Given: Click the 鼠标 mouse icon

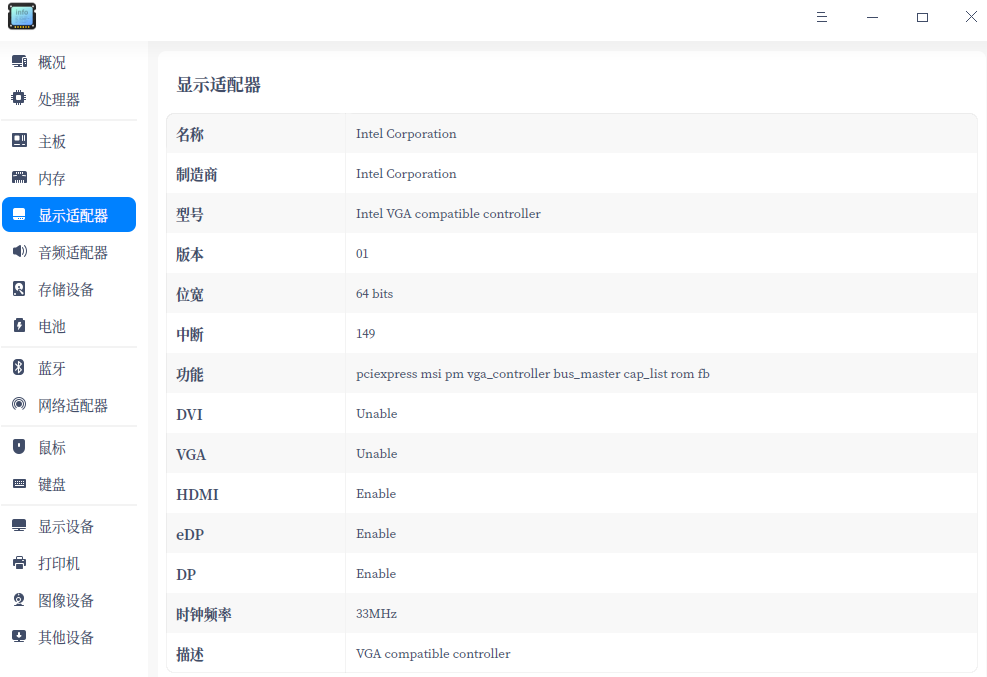Looking at the screenshot, I should [x=20, y=447].
